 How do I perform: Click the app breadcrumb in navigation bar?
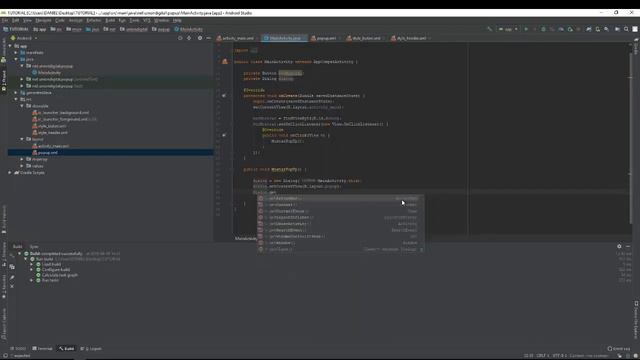coord(40,29)
